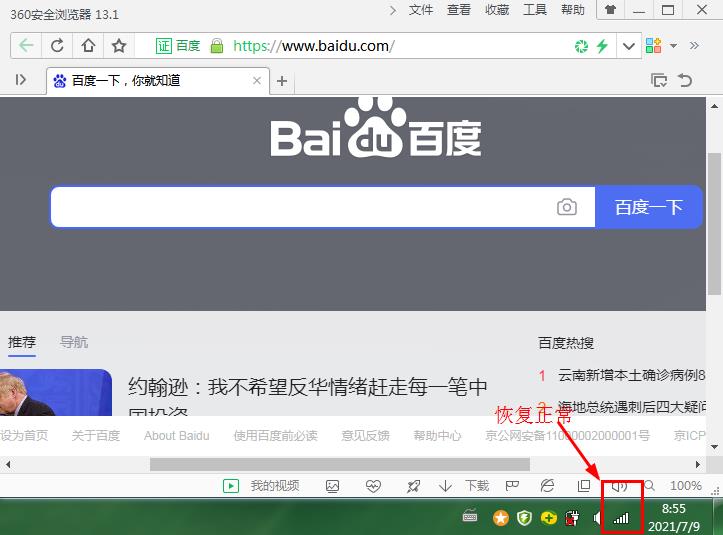This screenshot has width=723, height=535.
Task: Open the orange star tray icon
Action: pos(501,518)
